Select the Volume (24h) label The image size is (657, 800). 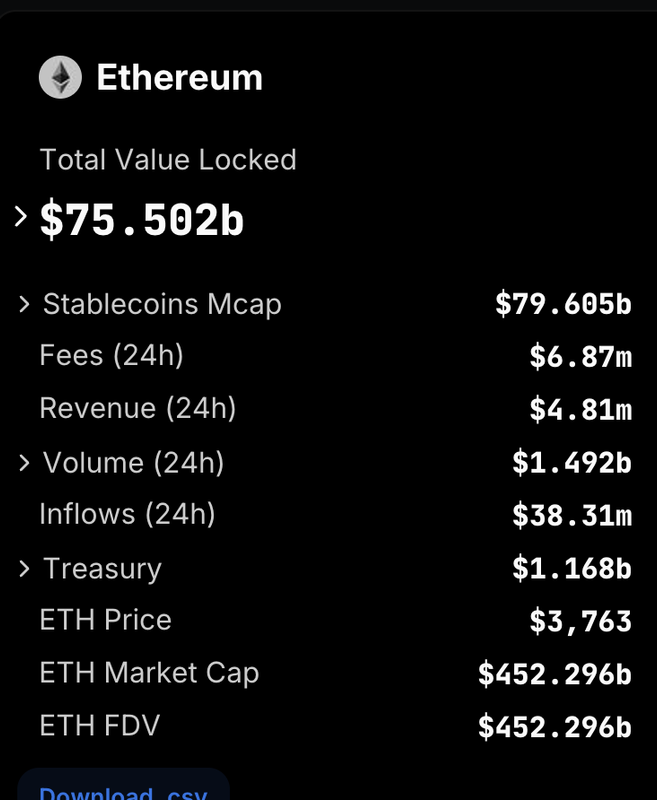click(x=133, y=463)
